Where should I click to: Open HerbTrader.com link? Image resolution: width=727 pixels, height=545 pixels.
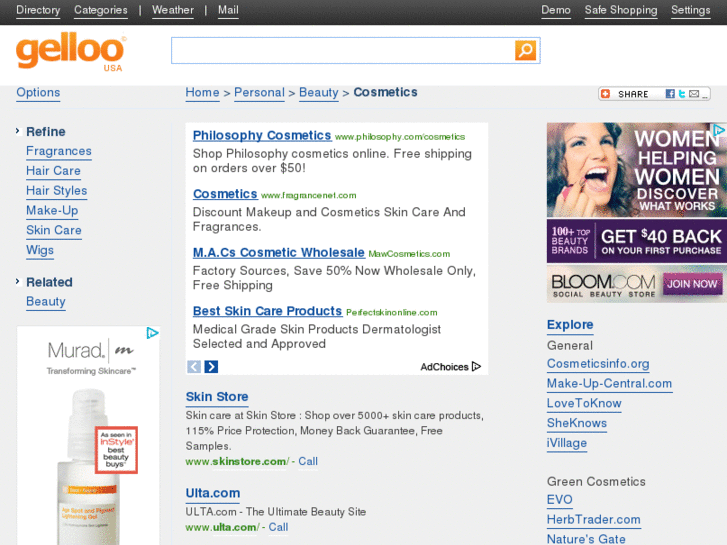593,520
